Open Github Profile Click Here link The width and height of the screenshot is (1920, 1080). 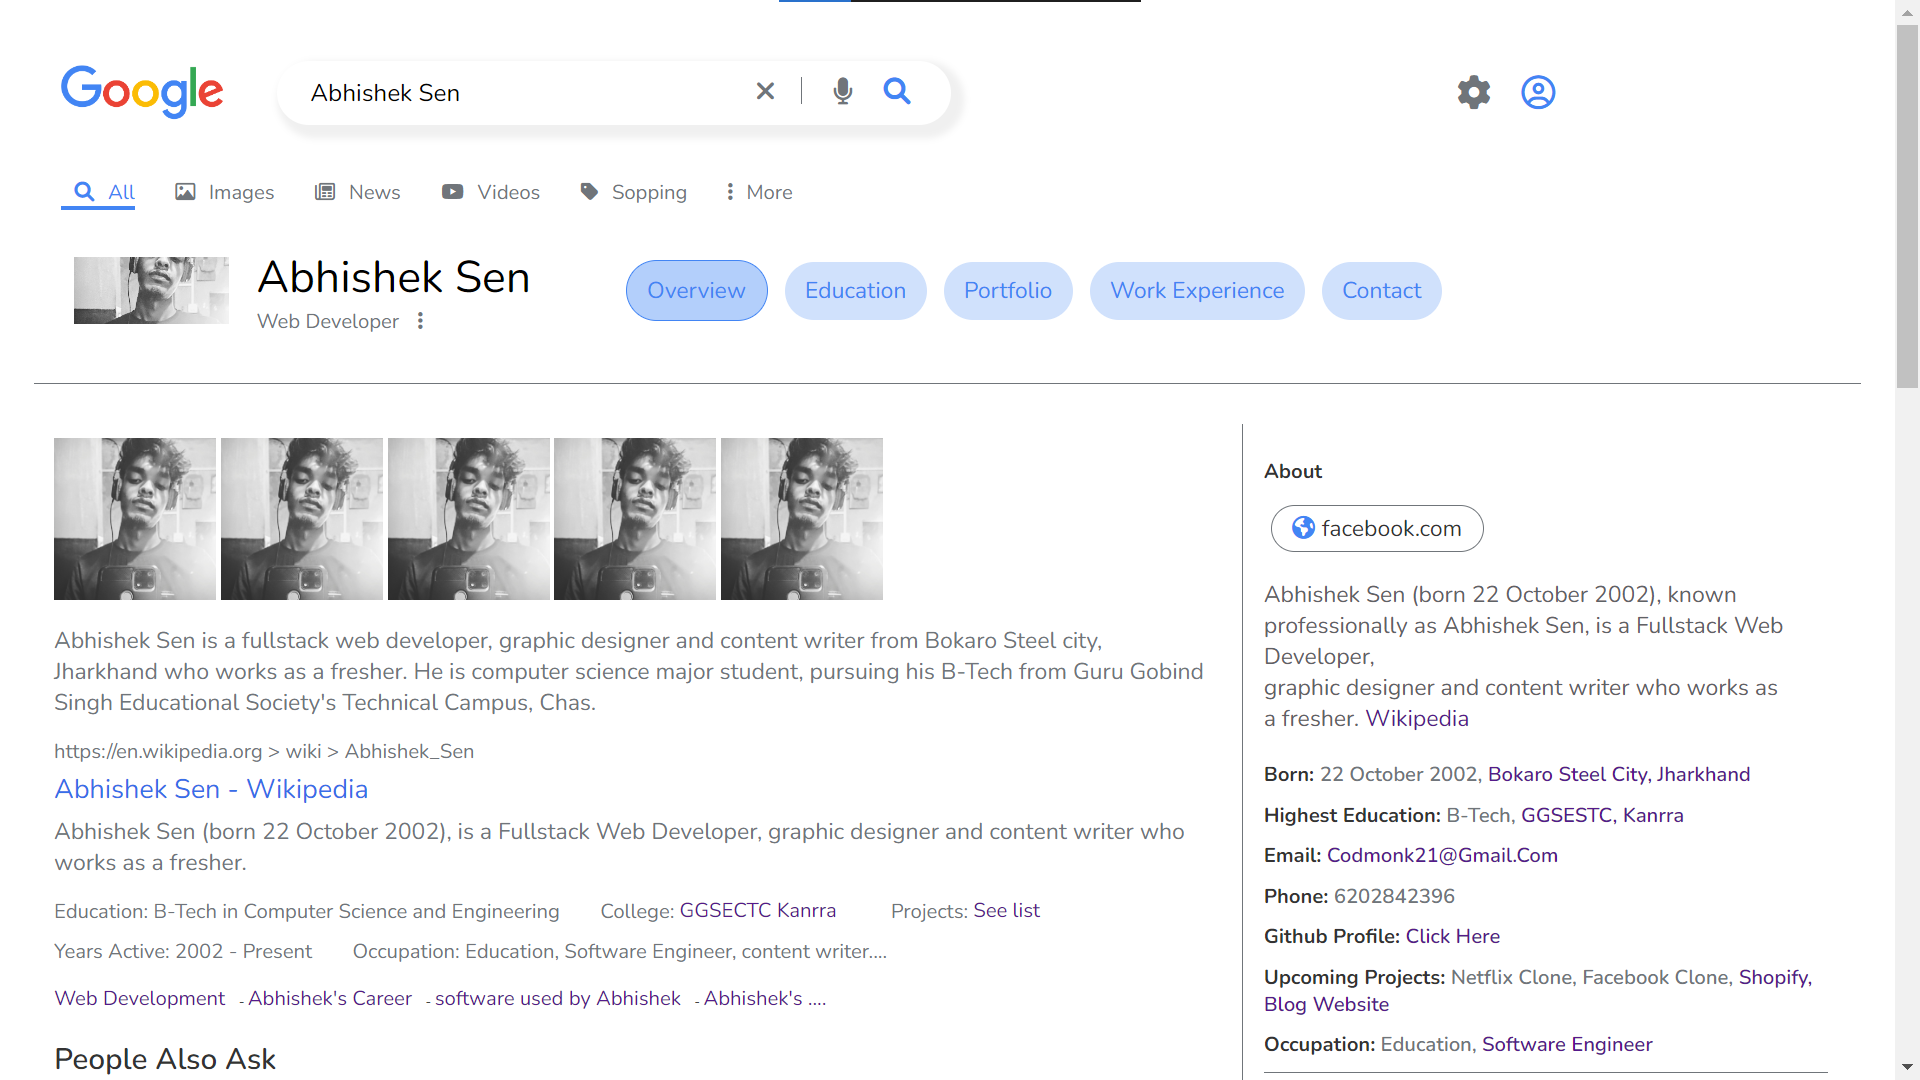pos(1453,936)
